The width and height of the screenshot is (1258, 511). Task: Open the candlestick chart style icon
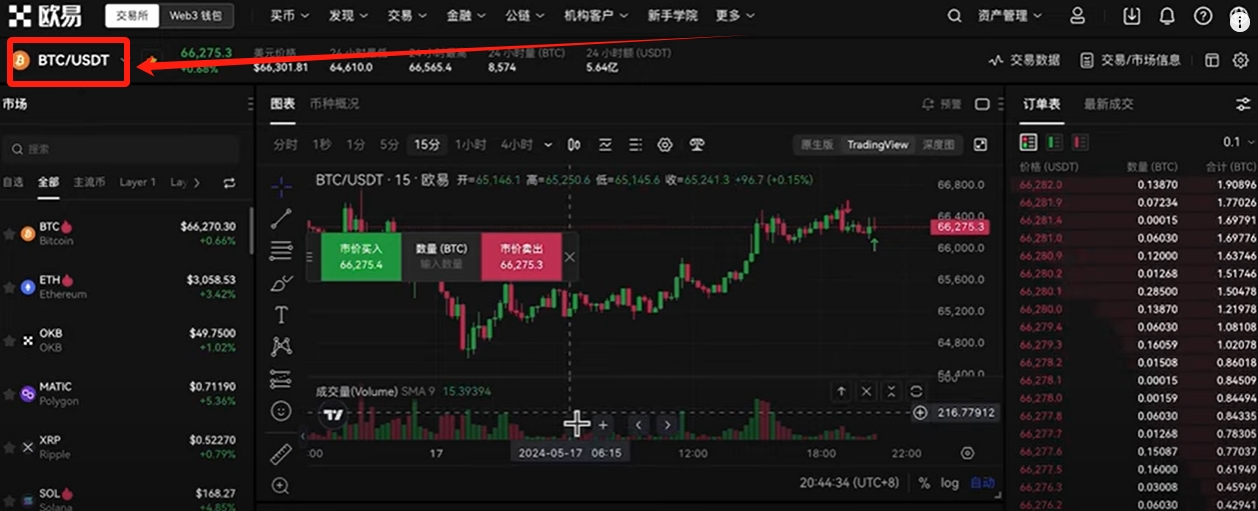(574, 144)
